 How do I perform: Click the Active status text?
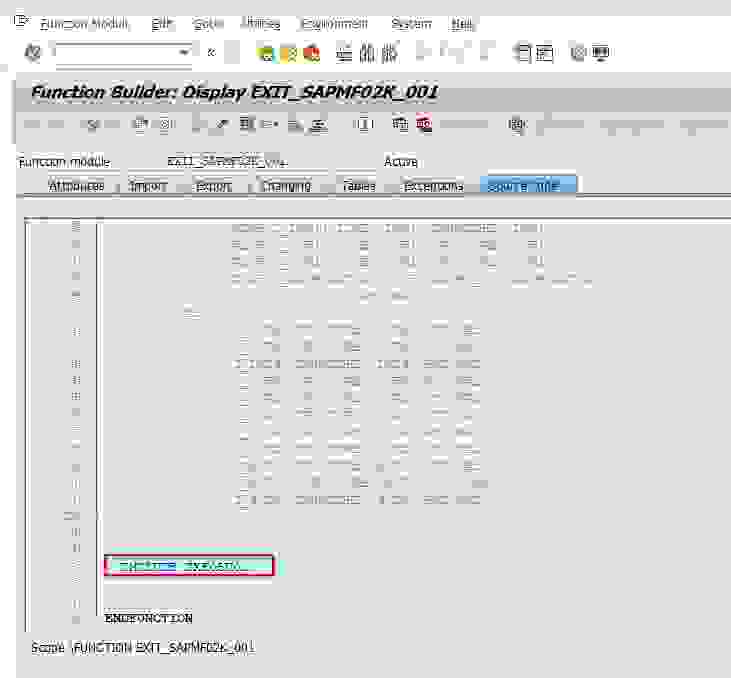400,162
